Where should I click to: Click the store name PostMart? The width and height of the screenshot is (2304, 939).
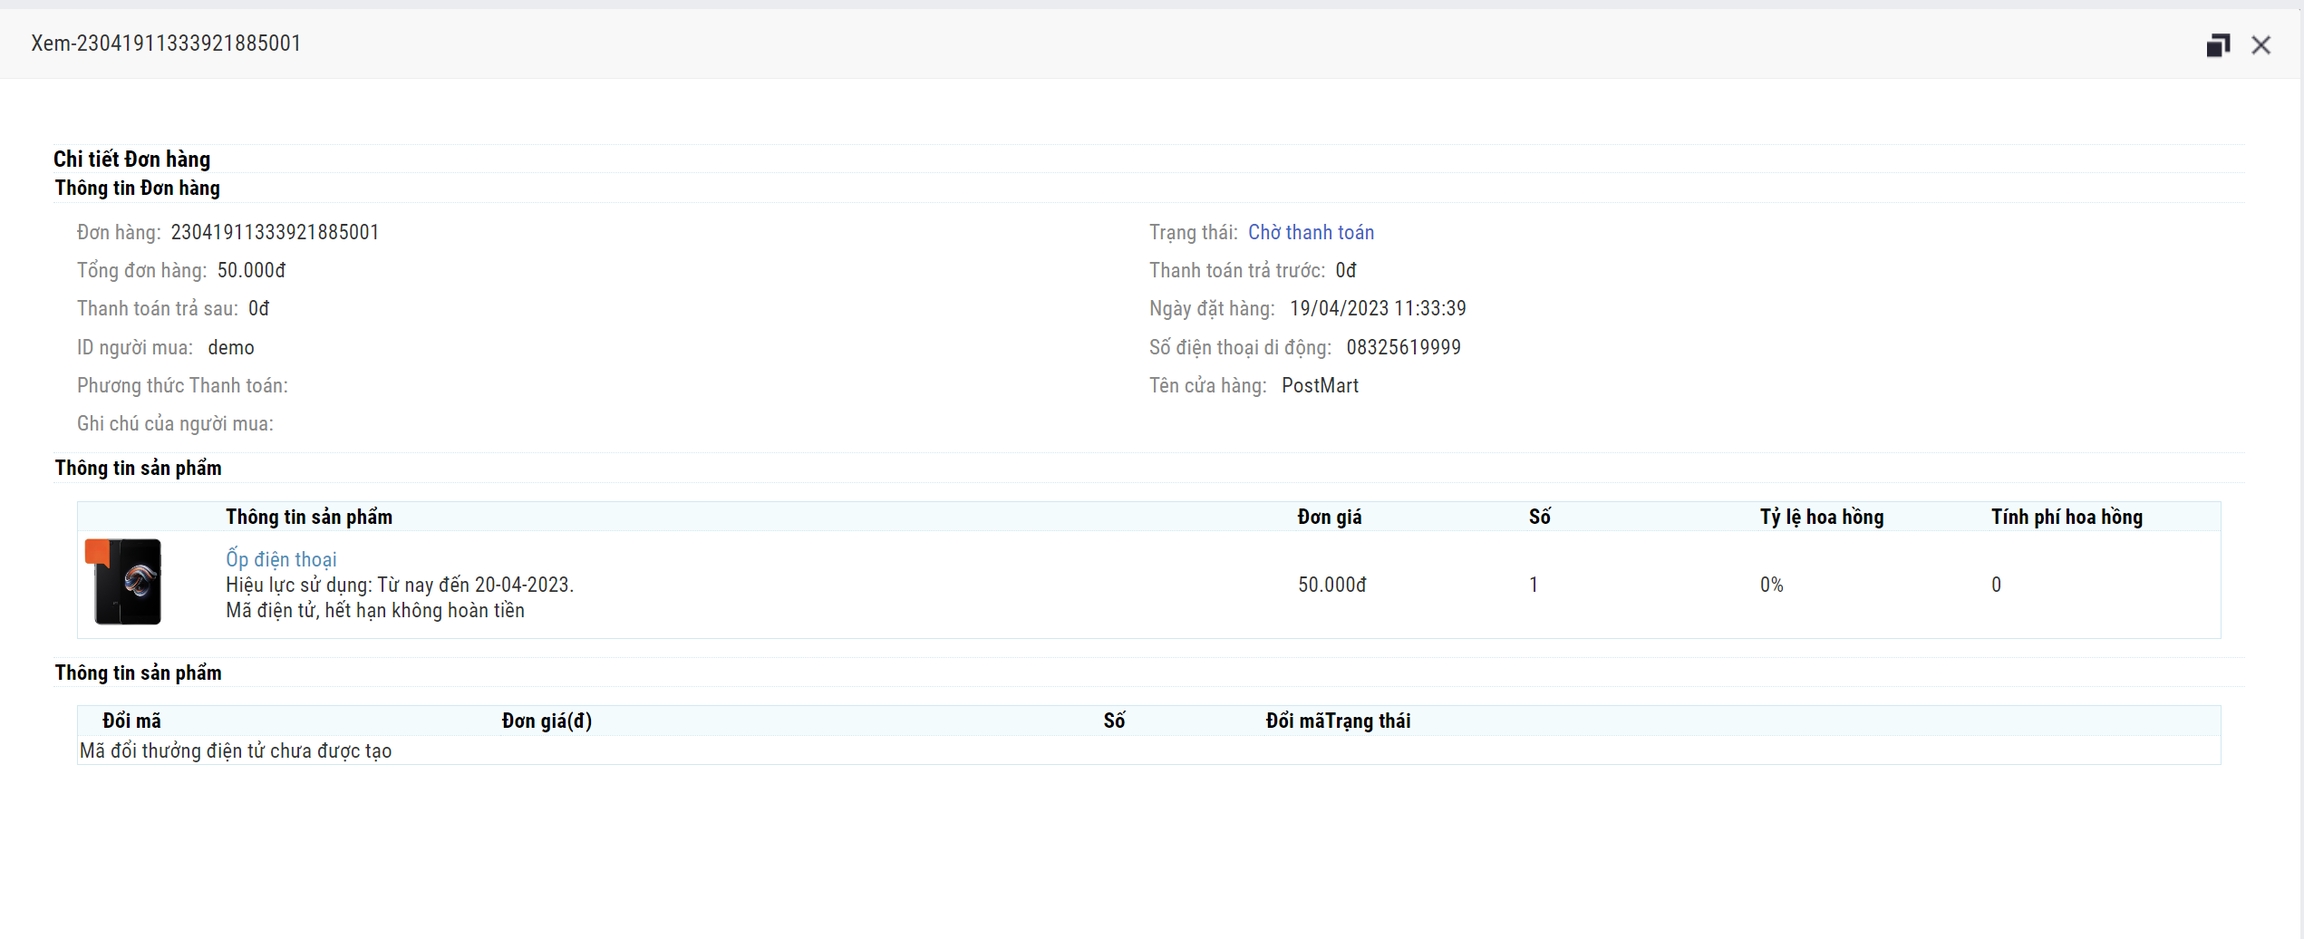(1319, 385)
